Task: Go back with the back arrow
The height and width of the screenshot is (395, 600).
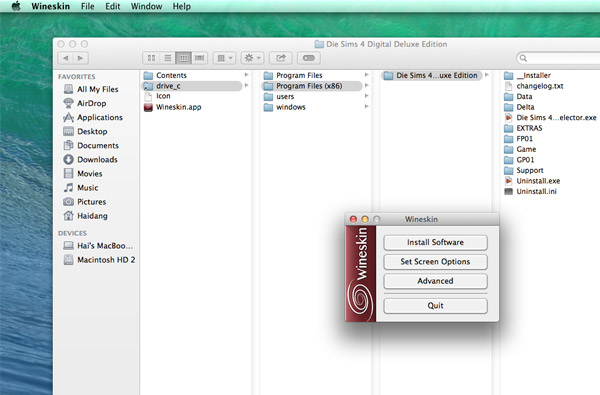Action: point(65,58)
